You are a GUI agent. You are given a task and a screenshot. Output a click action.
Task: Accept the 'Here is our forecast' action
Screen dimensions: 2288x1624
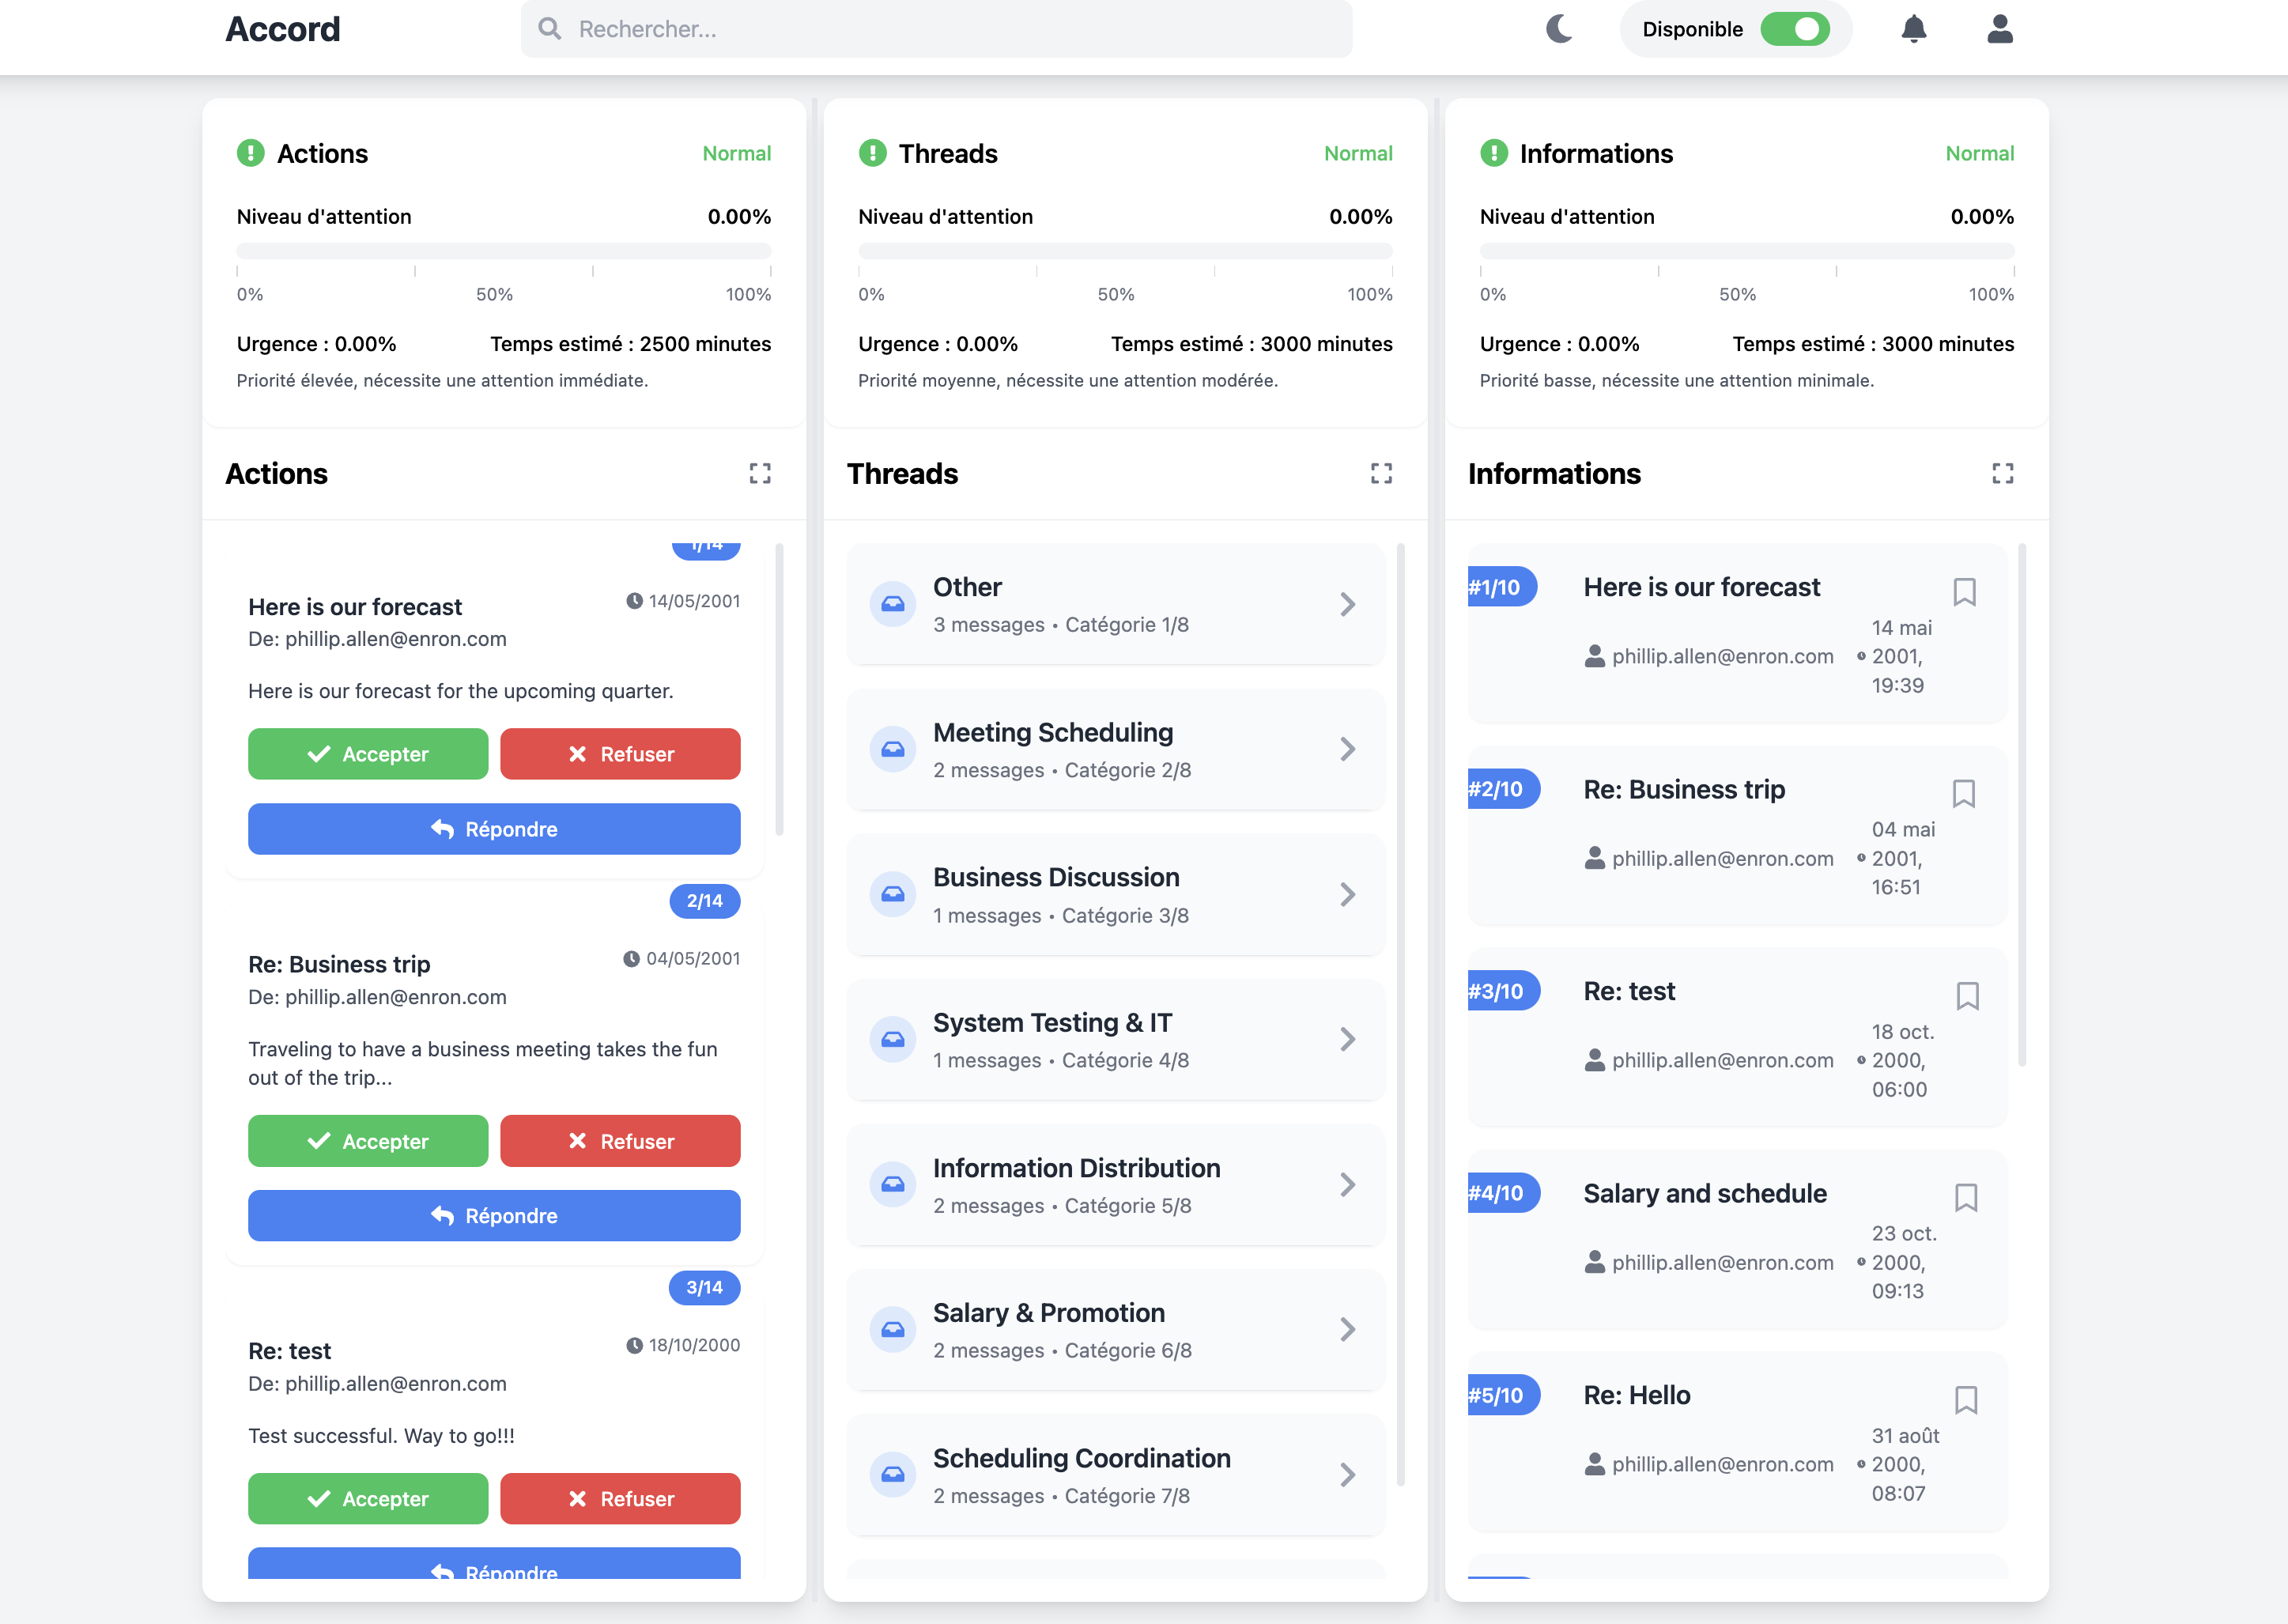pyautogui.click(x=368, y=754)
